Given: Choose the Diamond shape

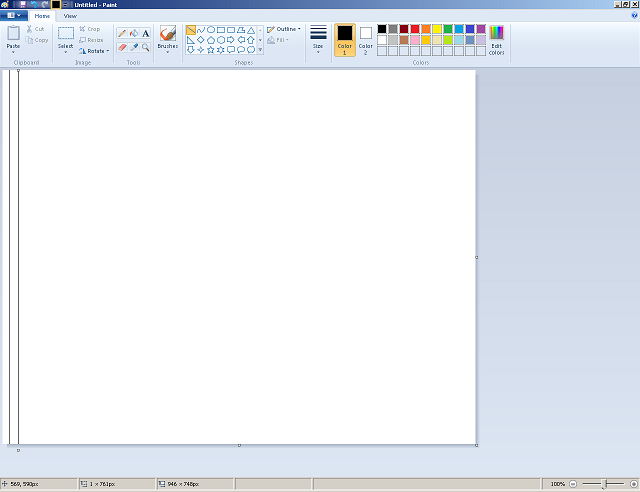Looking at the screenshot, I should [x=201, y=40].
